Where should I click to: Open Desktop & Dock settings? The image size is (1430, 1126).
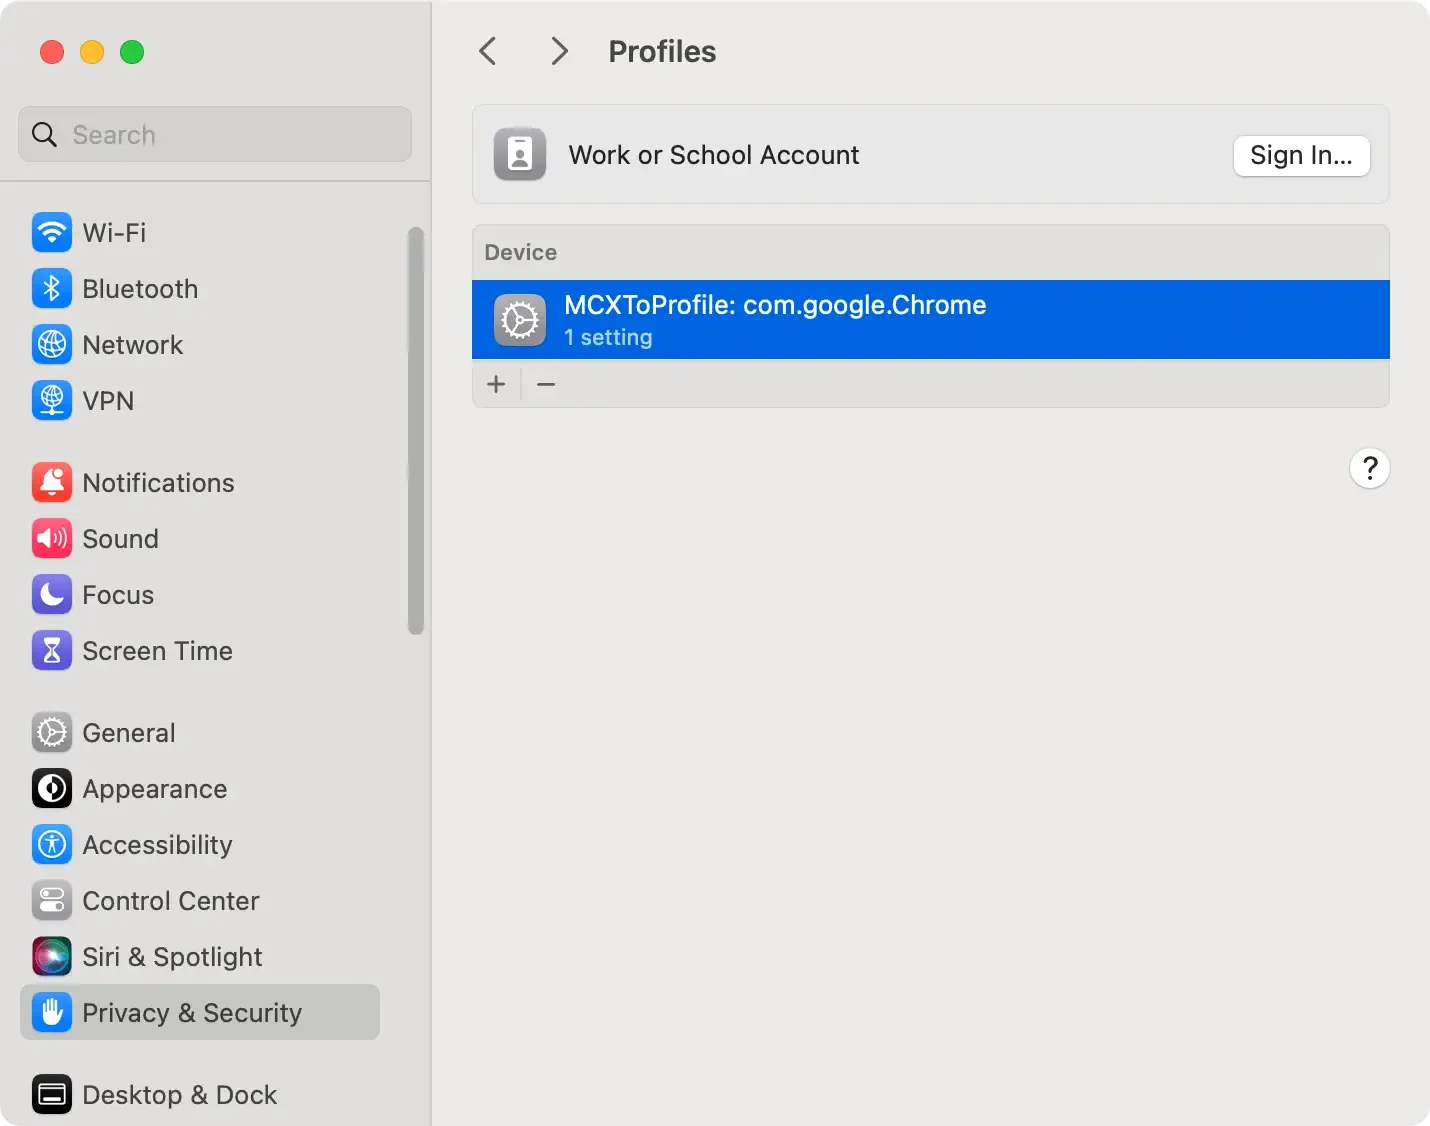(x=179, y=1095)
